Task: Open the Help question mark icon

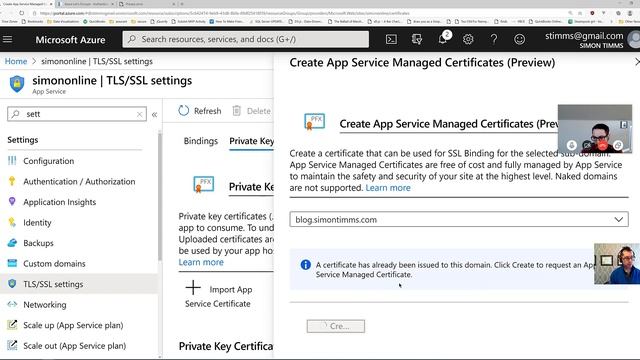Action: (x=493, y=39)
